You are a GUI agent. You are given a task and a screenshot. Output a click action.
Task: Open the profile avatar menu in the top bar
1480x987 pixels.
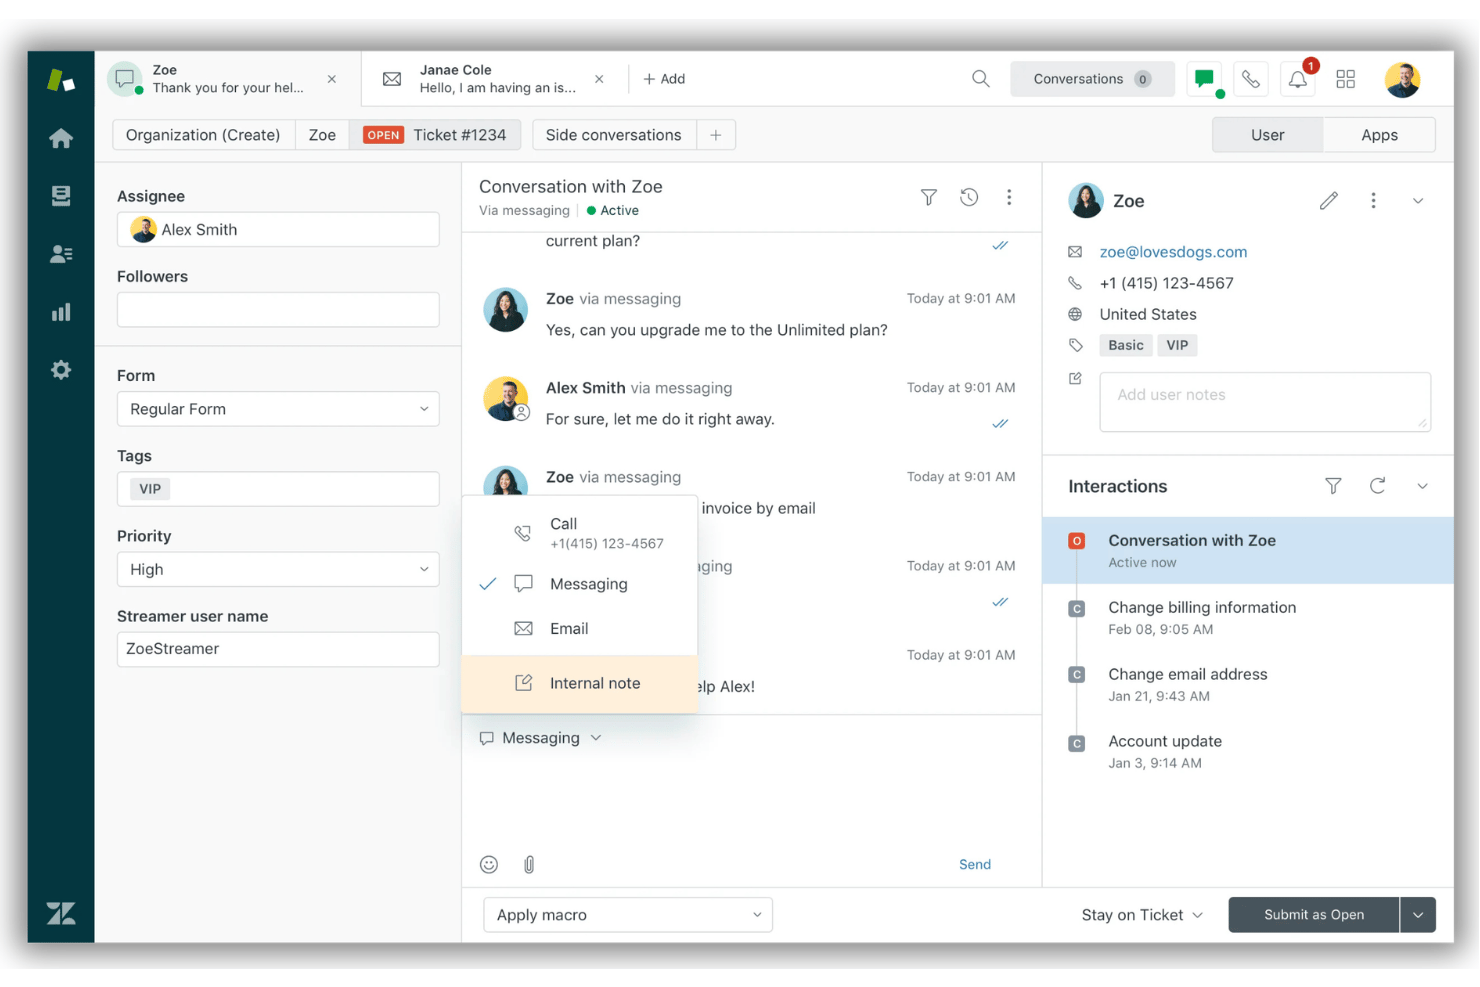pyautogui.click(x=1403, y=79)
